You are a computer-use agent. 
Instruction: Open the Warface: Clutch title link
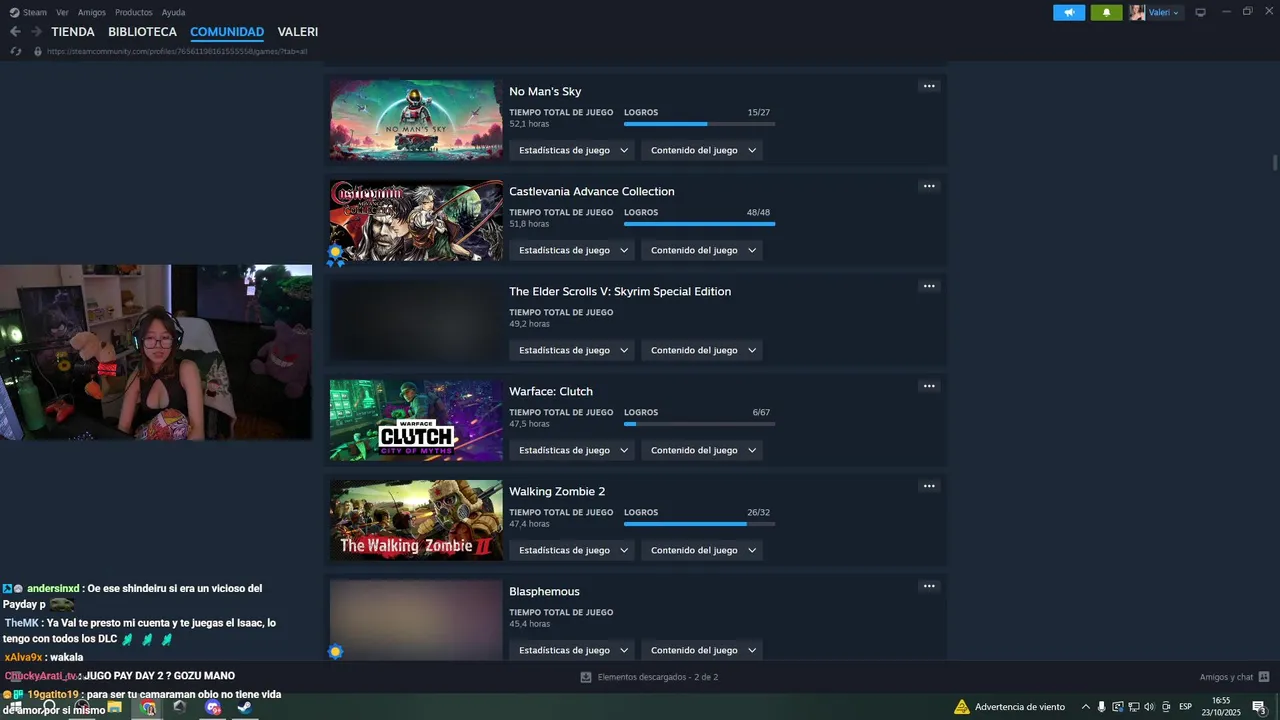(551, 391)
